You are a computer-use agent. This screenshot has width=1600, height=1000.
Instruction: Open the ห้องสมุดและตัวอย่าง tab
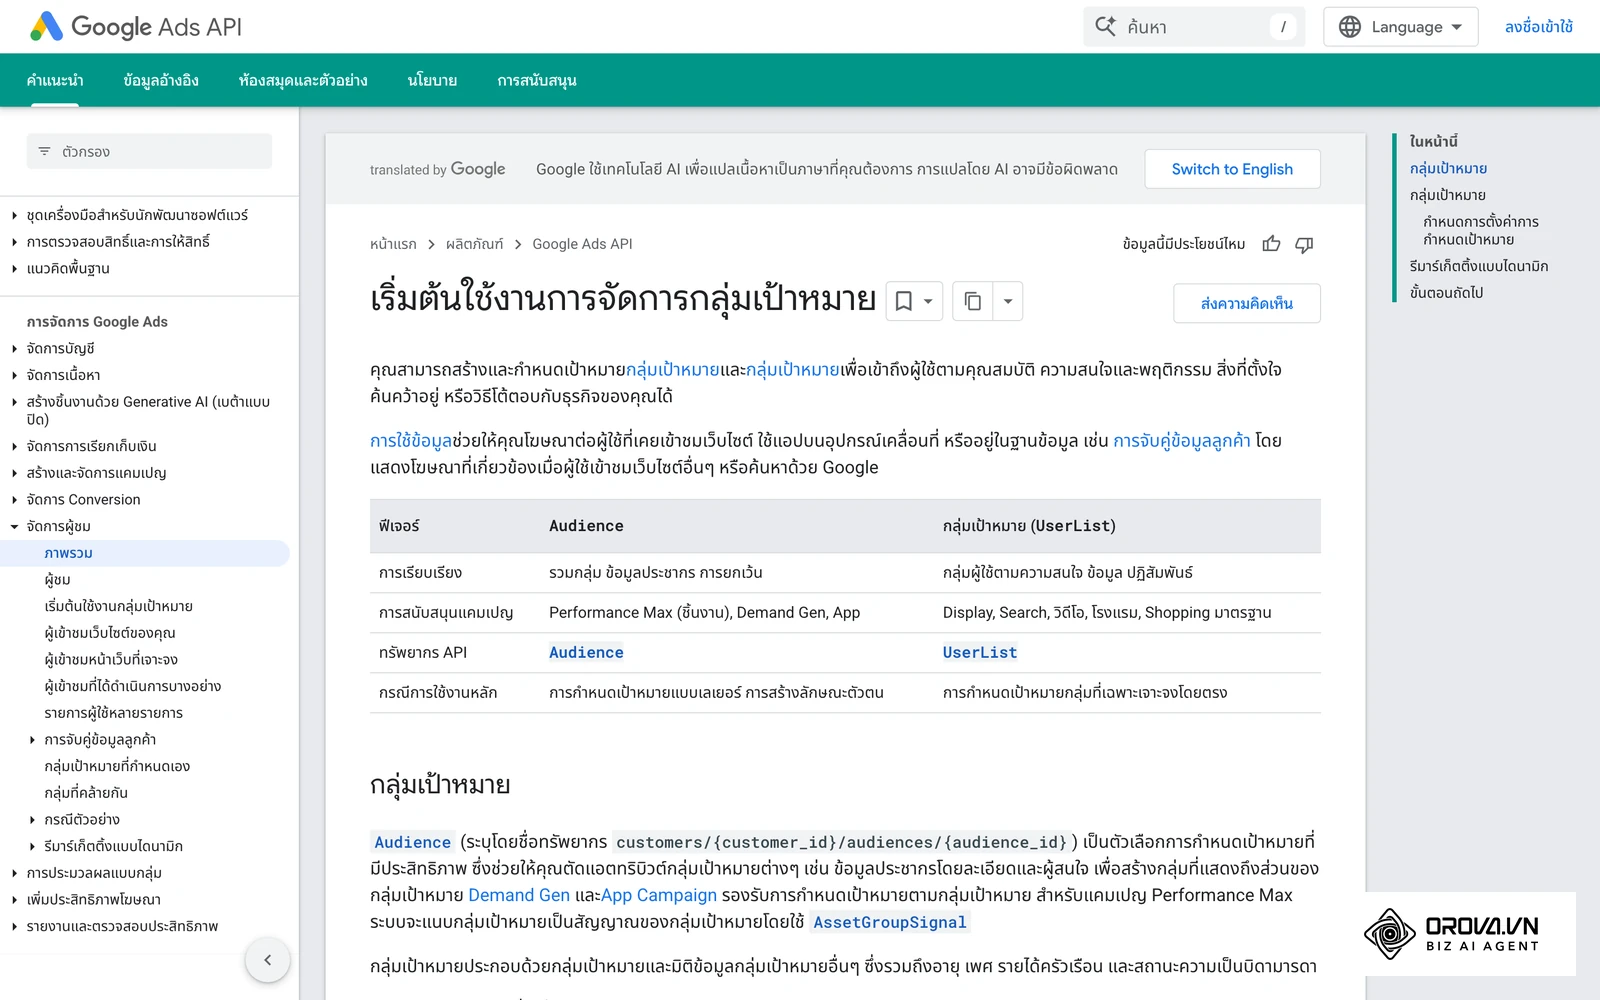click(x=303, y=80)
